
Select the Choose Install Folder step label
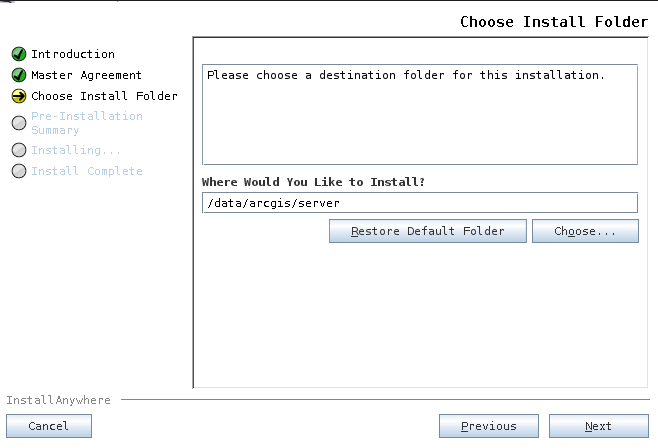coord(104,97)
